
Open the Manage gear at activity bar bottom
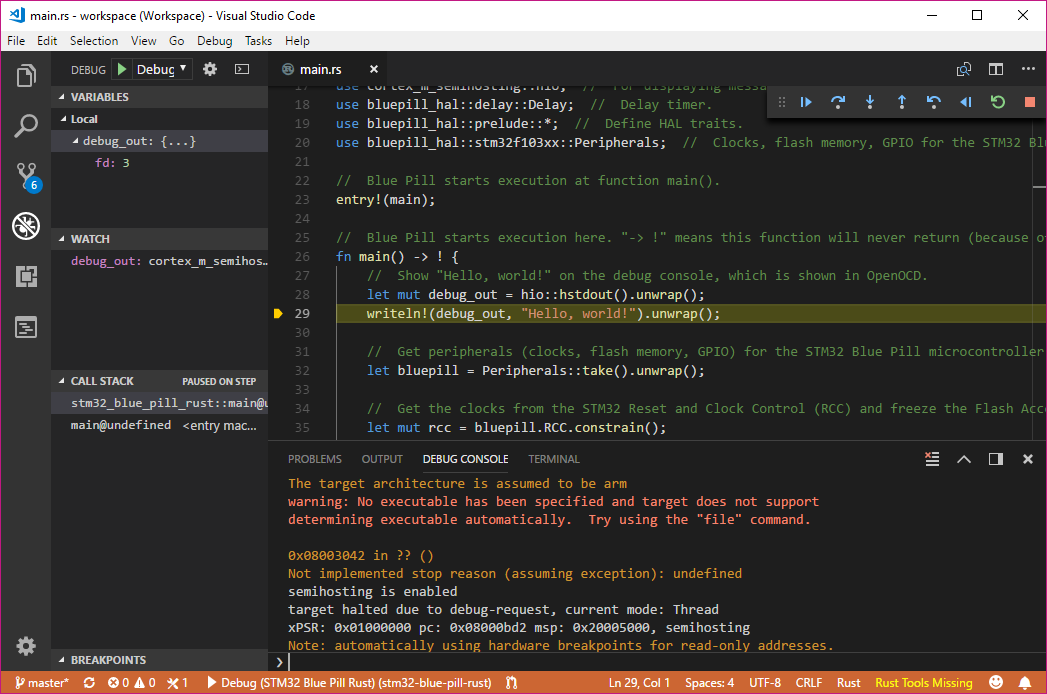(26, 646)
